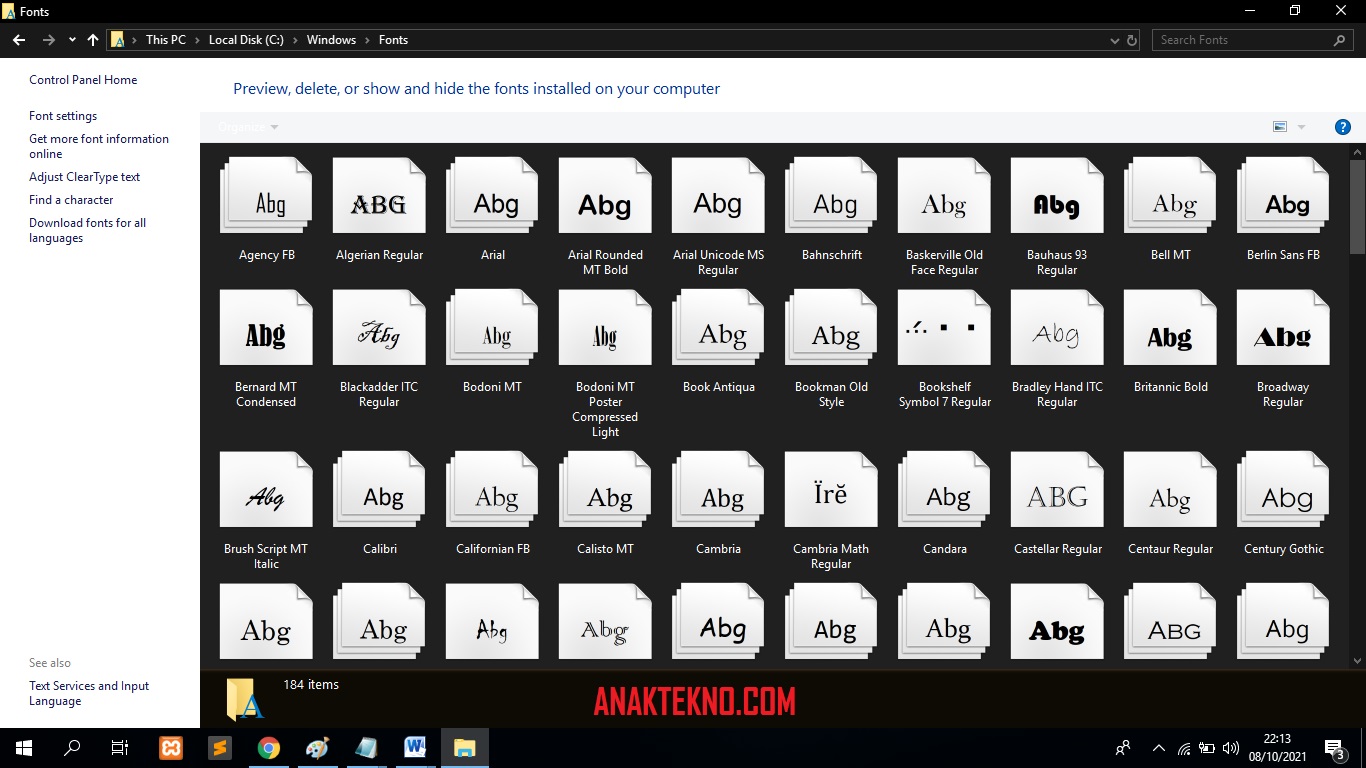Select Bernard MT Condensed font icon

(x=266, y=328)
